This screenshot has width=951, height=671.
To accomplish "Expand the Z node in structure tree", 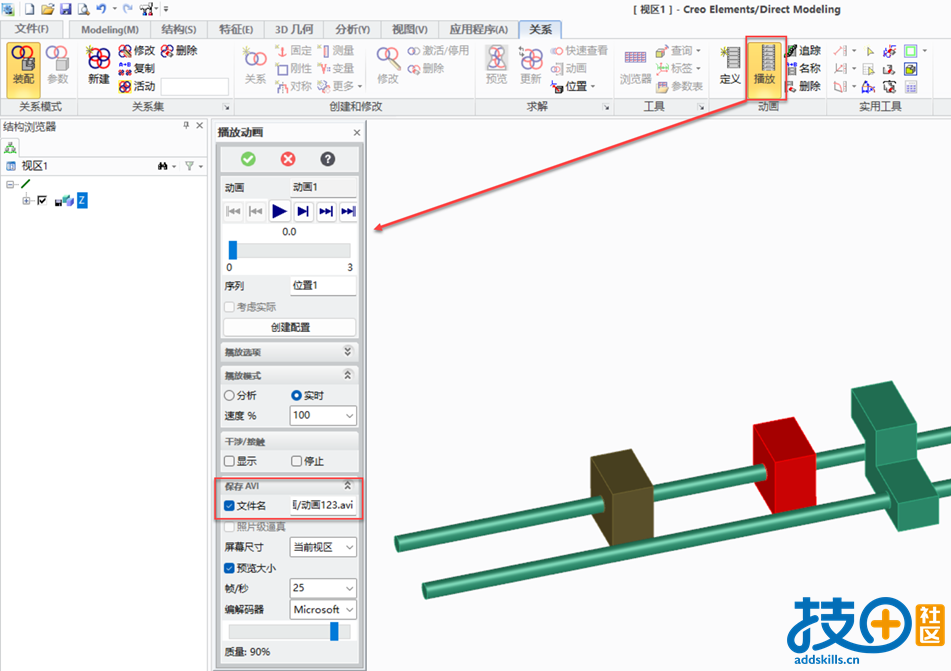I will point(26,200).
